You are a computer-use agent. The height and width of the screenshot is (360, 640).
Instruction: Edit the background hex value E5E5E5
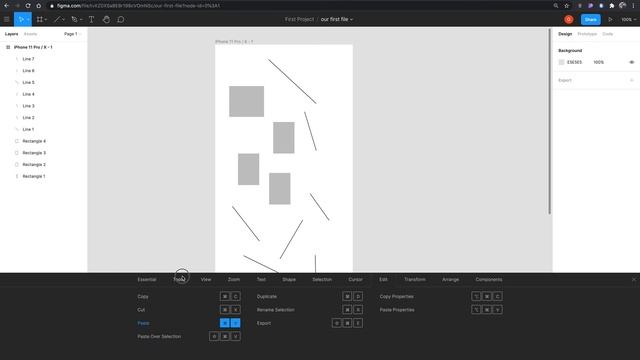point(574,62)
